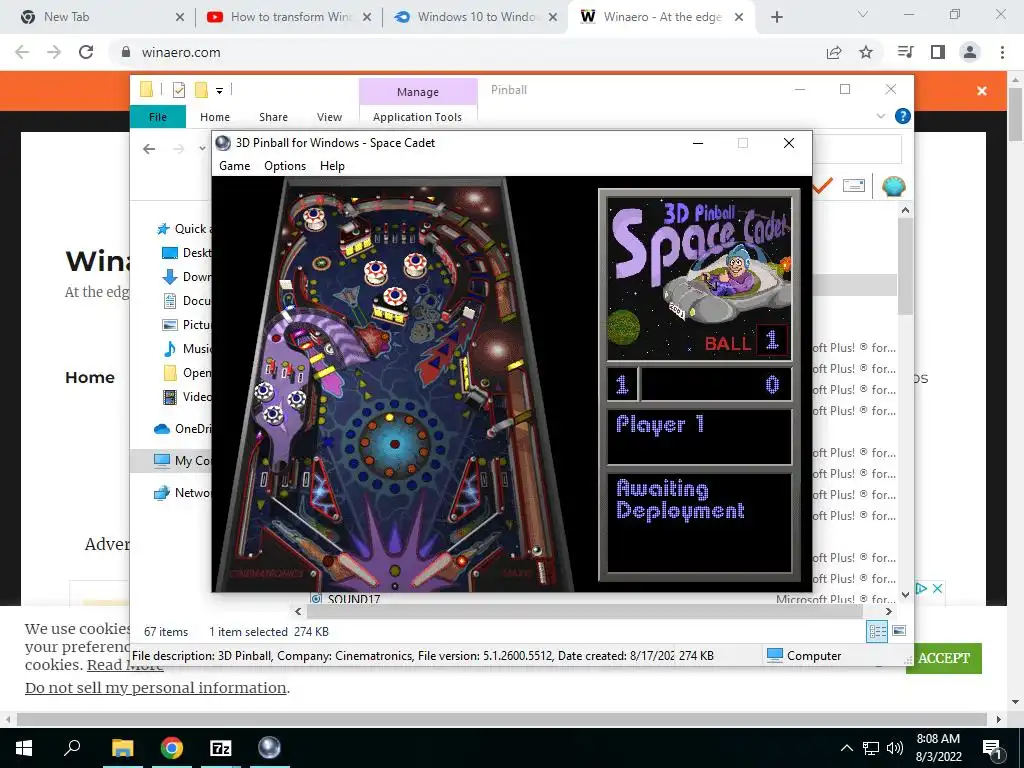Open the network tray icon
This screenshot has height=768, width=1024.
coord(871,748)
